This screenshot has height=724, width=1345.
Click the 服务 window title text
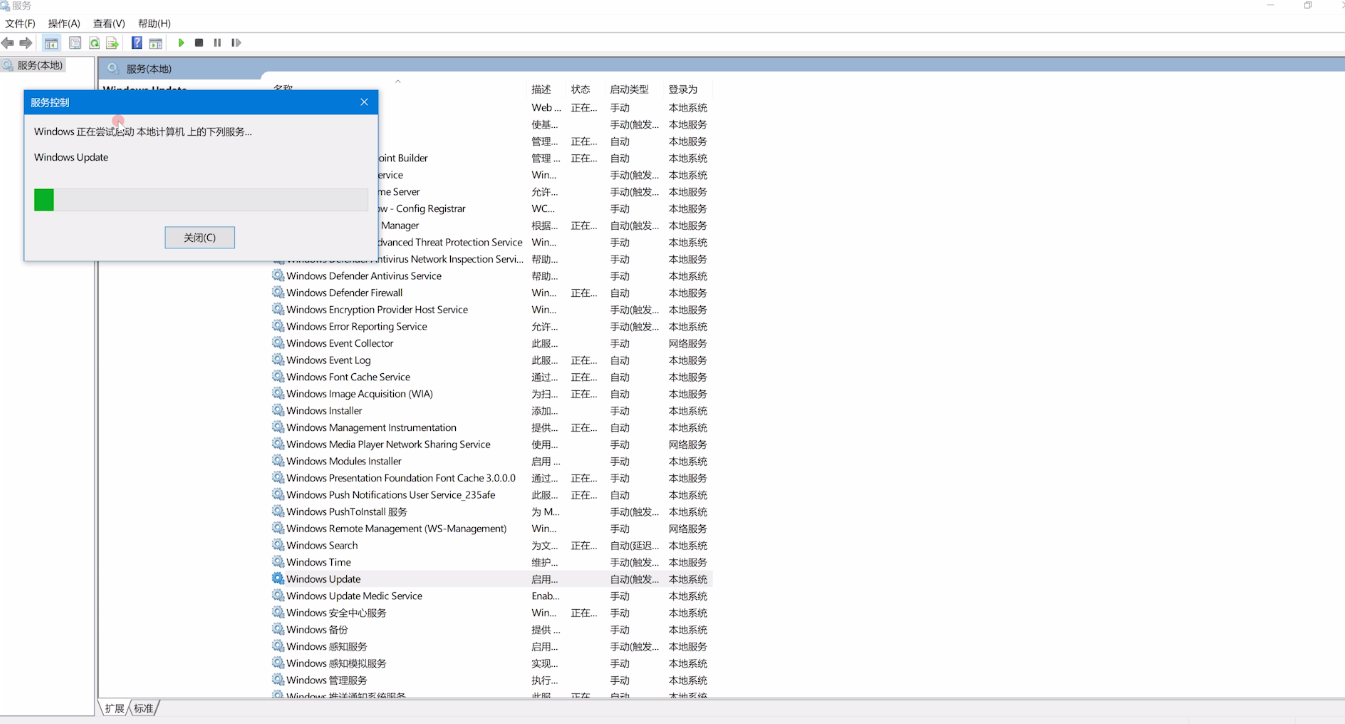(x=22, y=6)
